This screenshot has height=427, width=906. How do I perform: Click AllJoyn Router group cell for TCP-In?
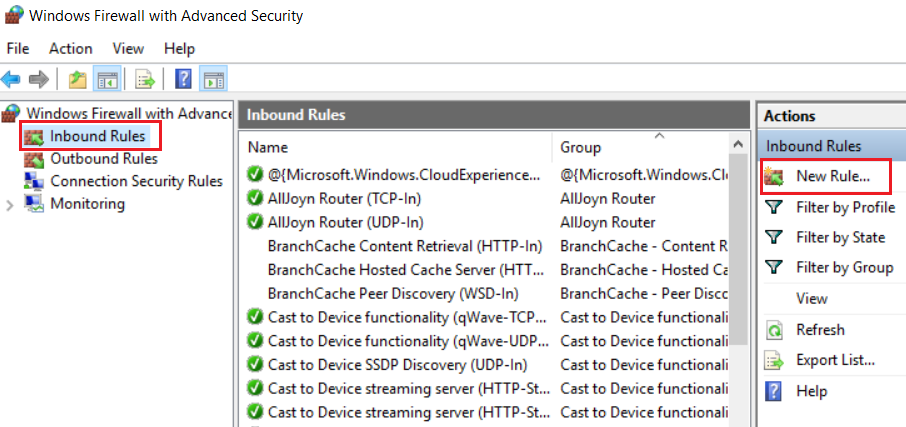pos(608,199)
